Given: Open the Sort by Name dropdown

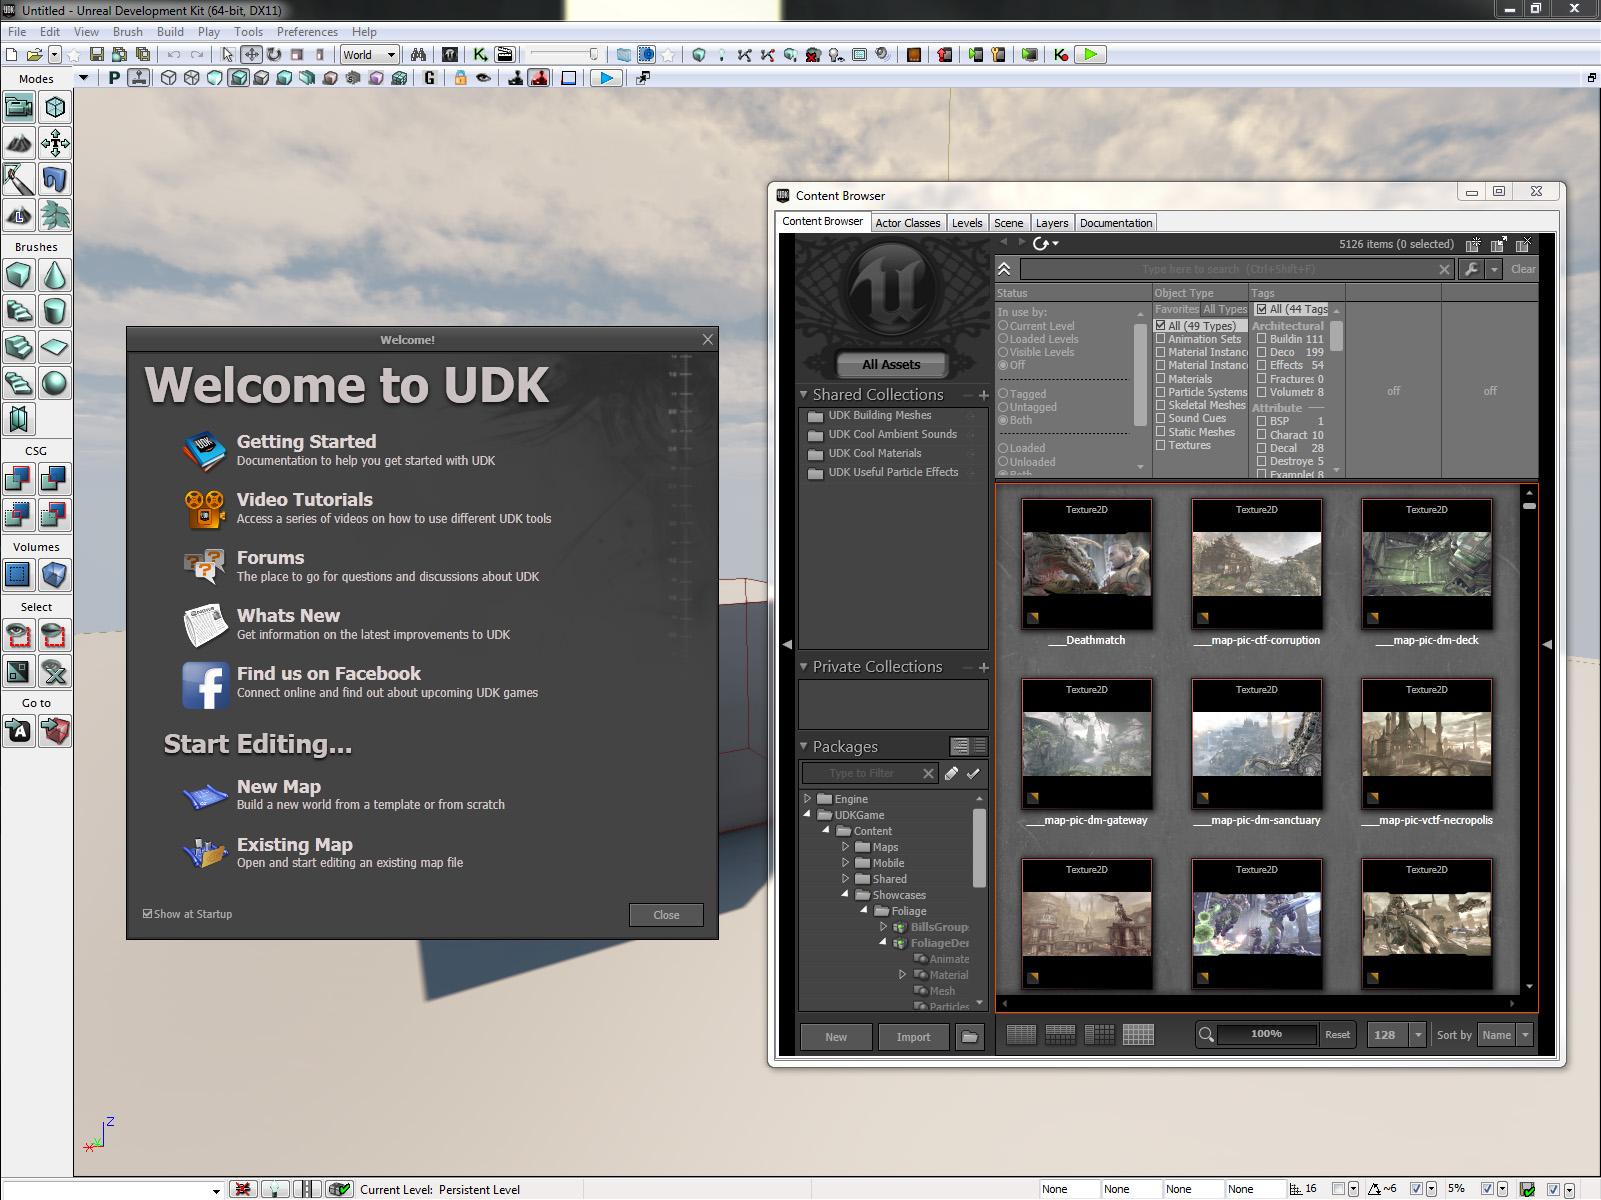Looking at the screenshot, I should [x=1506, y=1035].
